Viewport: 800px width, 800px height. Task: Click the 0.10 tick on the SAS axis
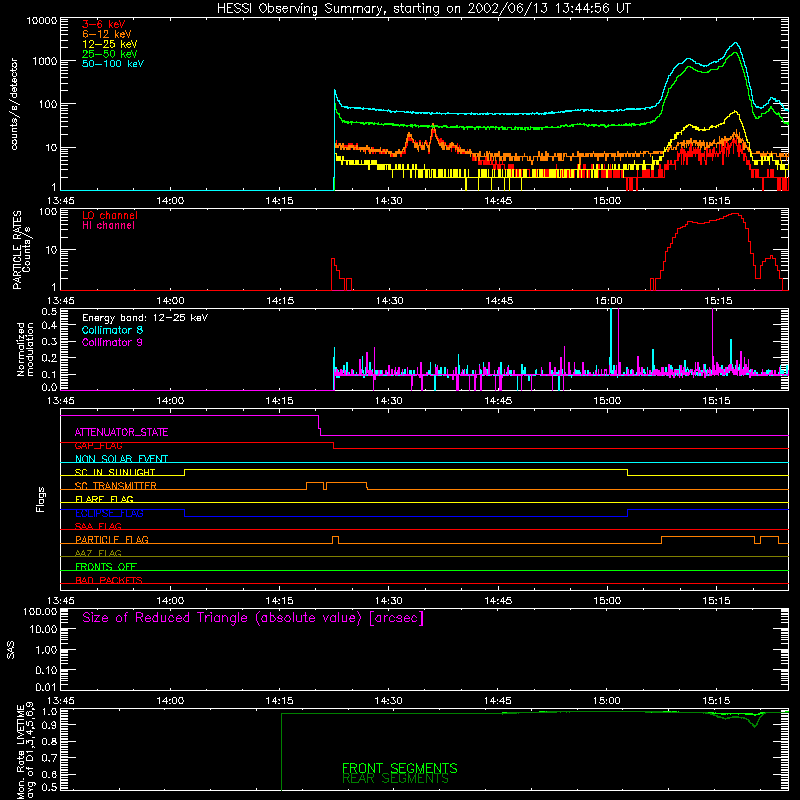coord(46,670)
